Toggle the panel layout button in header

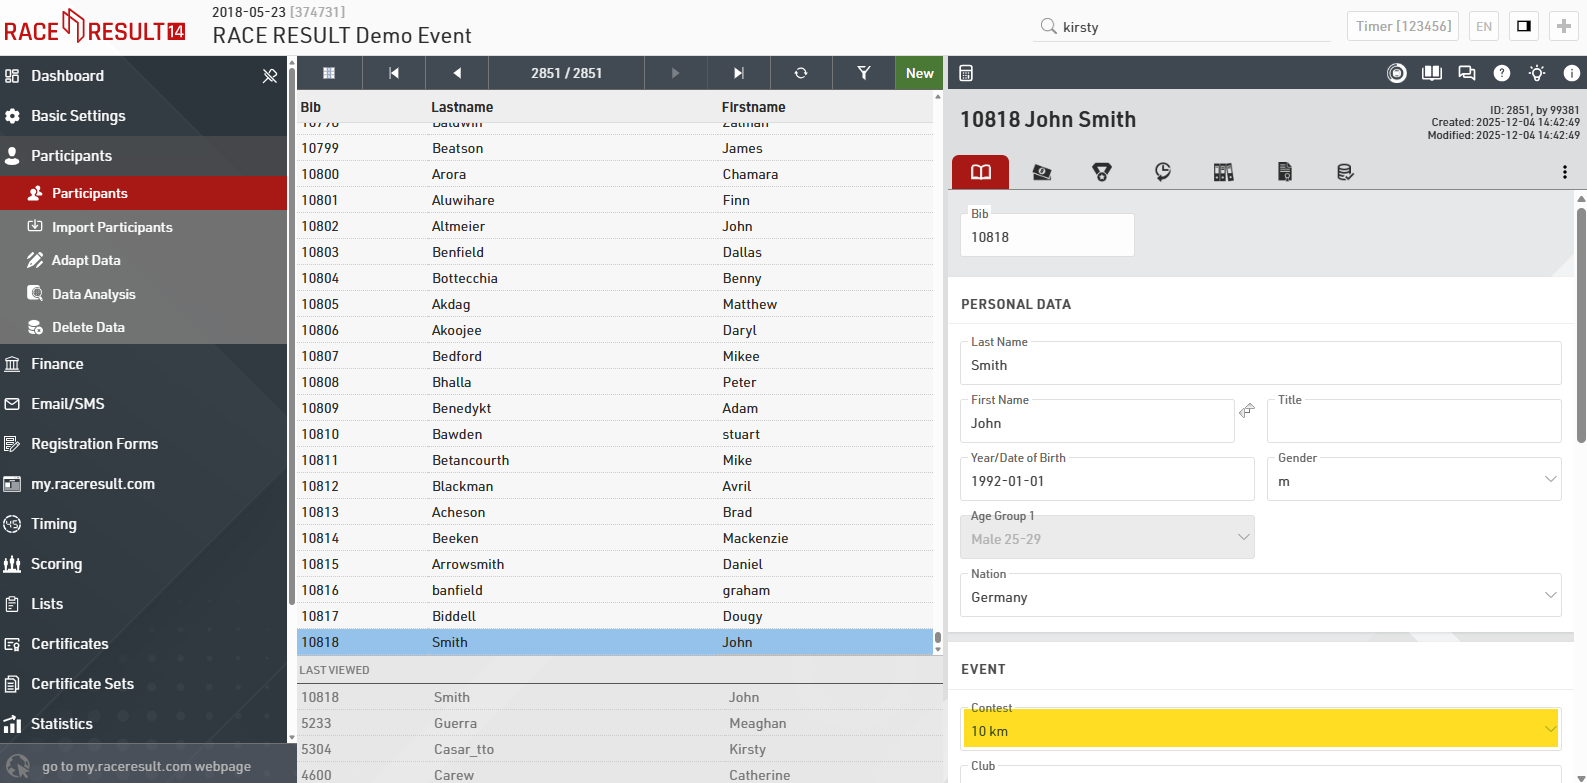(x=1524, y=26)
